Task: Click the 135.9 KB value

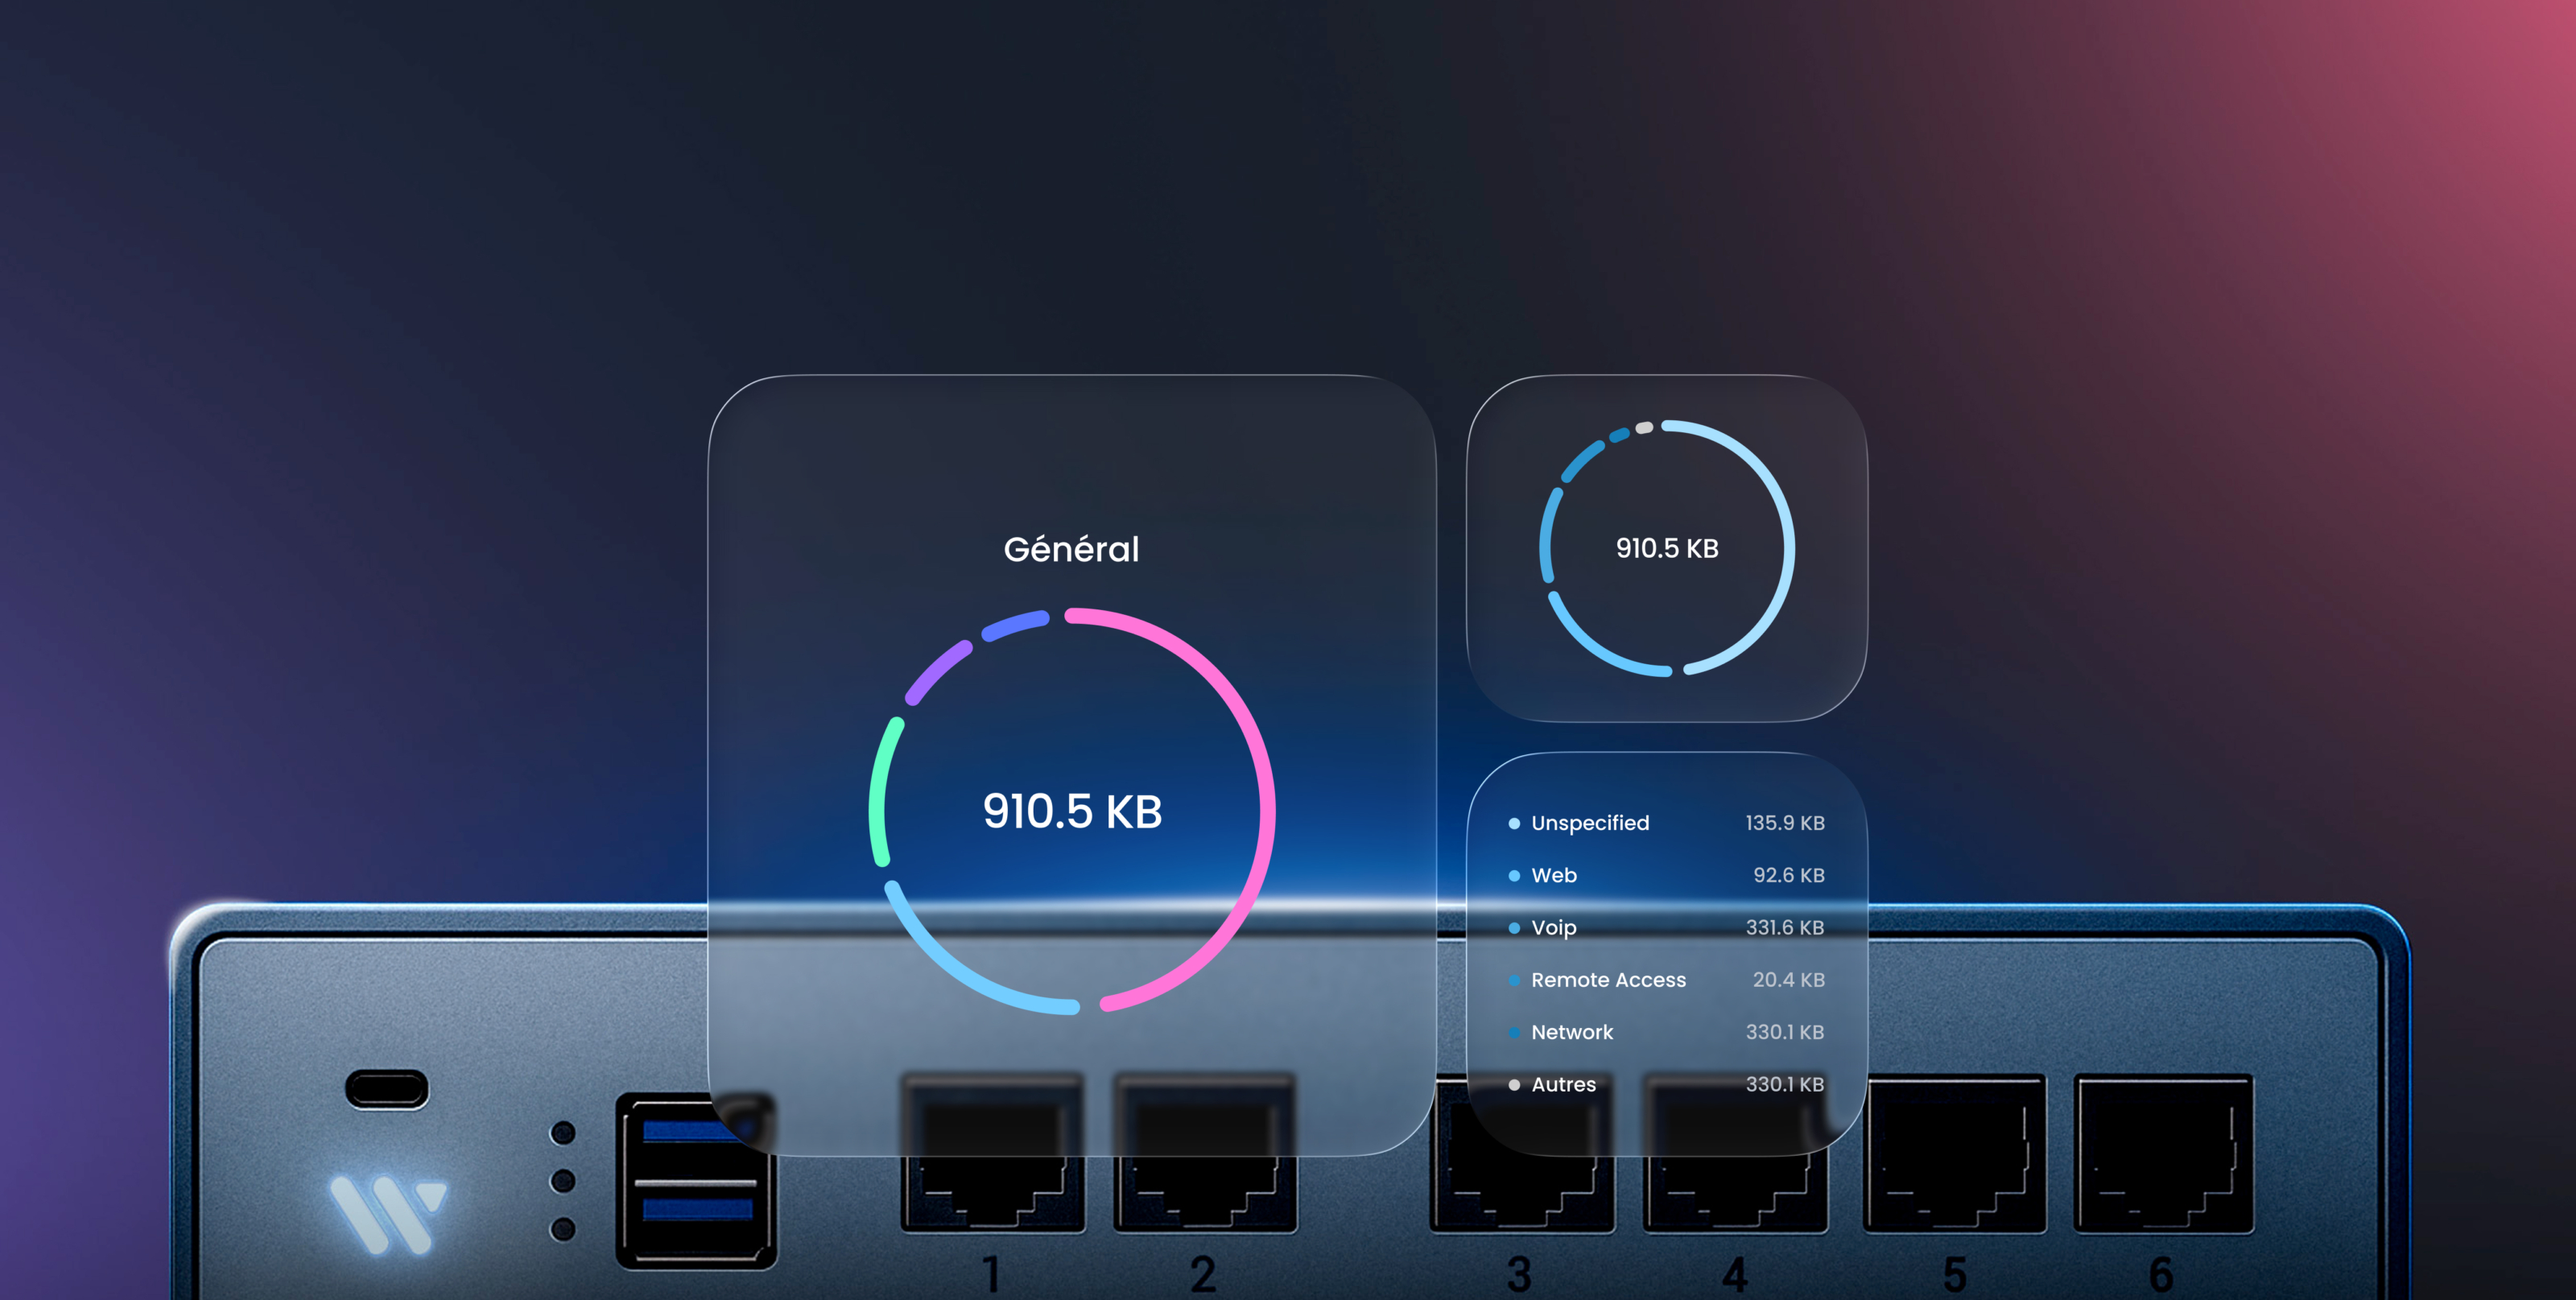Action: point(1785,823)
